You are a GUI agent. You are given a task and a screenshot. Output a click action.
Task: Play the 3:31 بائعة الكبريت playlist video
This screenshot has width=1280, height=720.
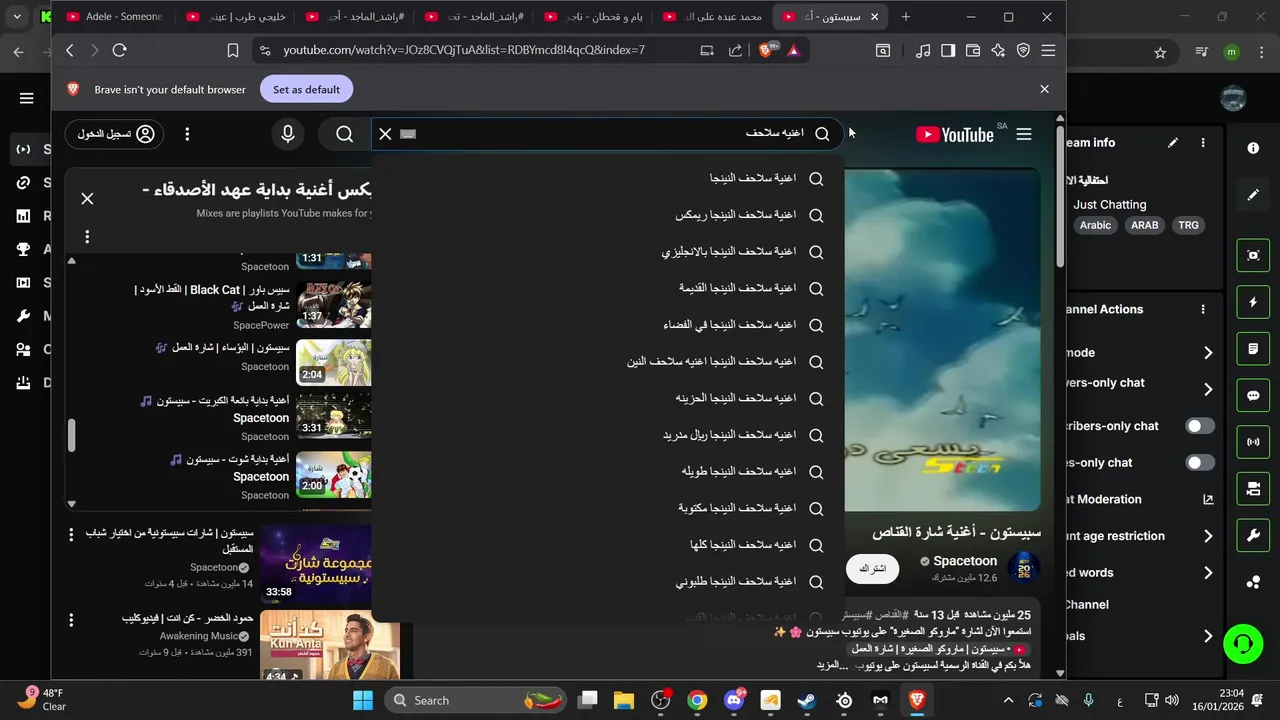tap(334, 416)
